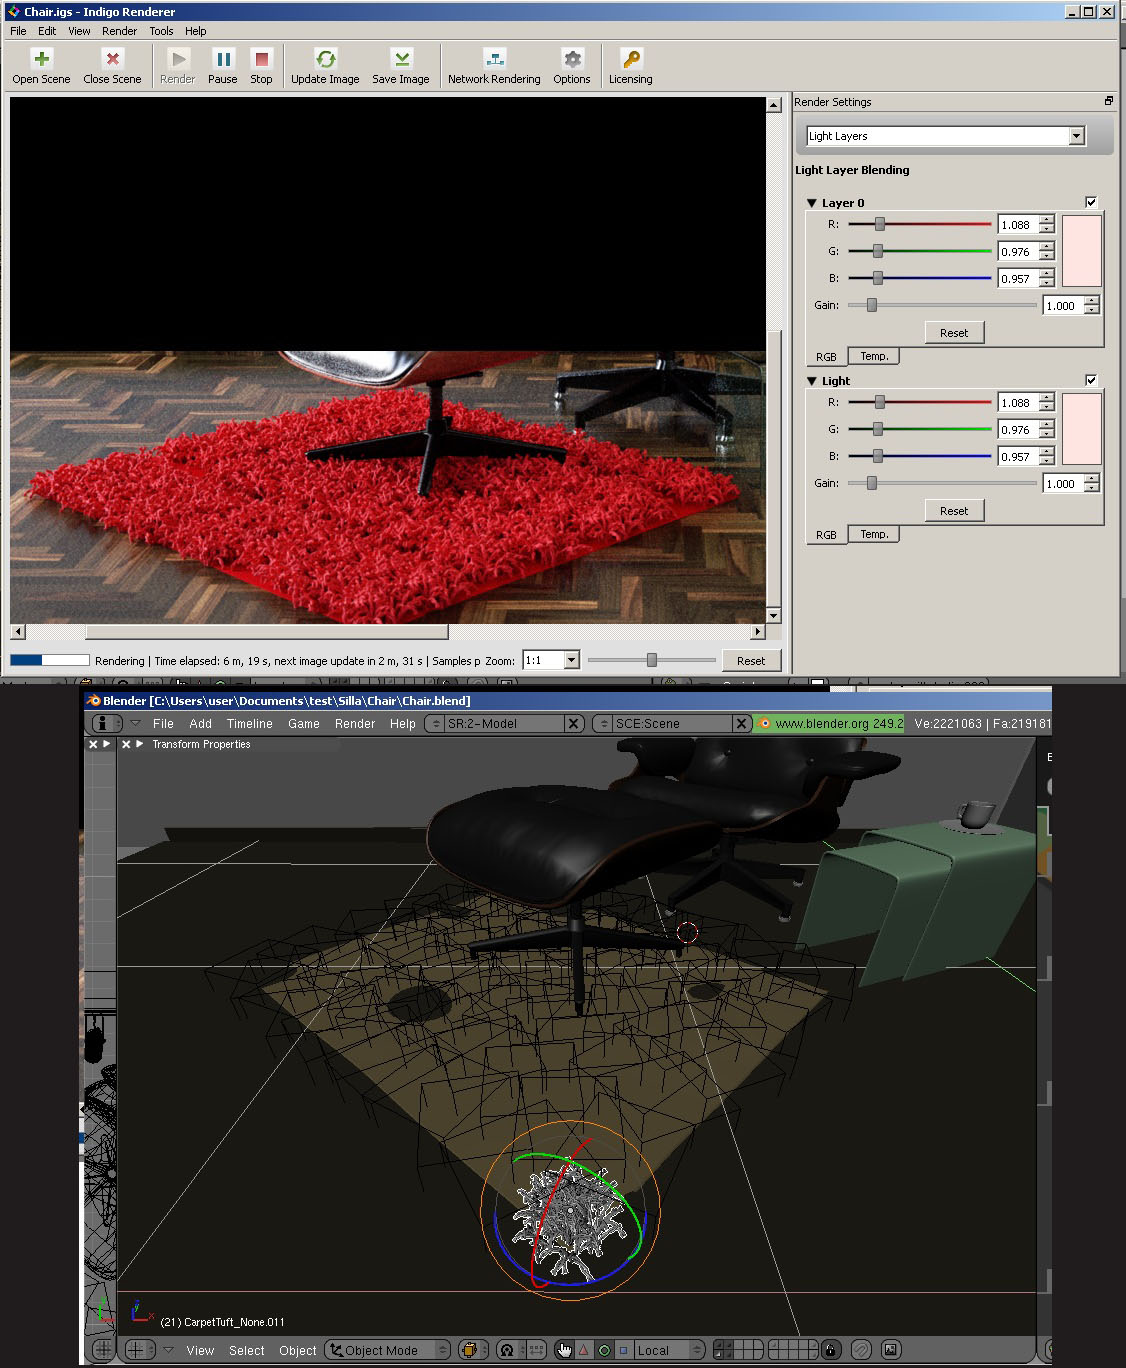Collapse the Layer 0 section
The width and height of the screenshot is (1126, 1368).
tap(812, 203)
